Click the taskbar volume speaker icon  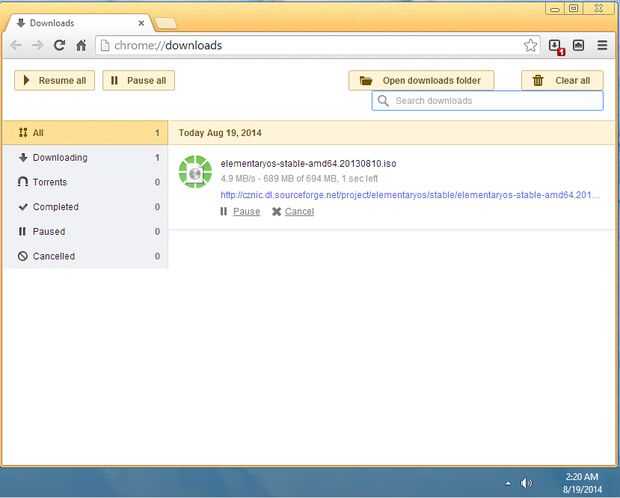pos(526,483)
